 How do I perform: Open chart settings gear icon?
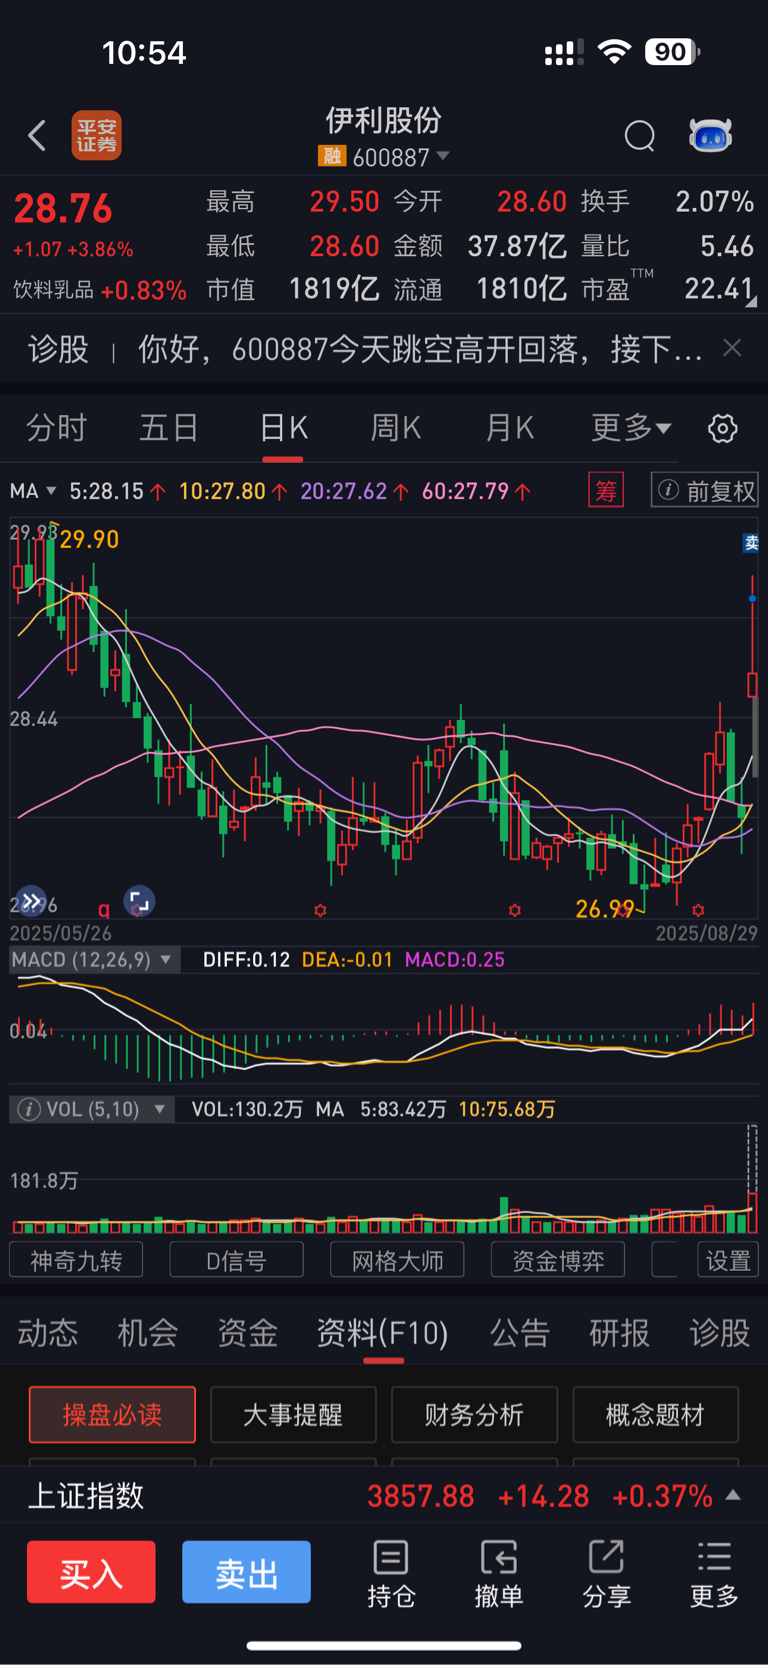point(722,428)
